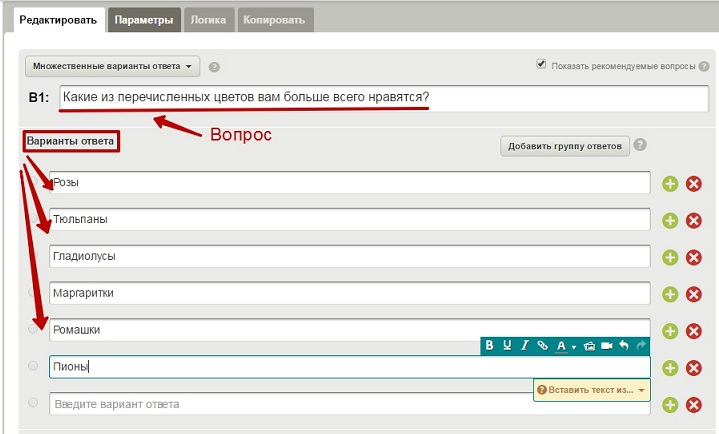Add an answer after Розы with green plus
This screenshot has height=434, width=719.
[x=670, y=183]
